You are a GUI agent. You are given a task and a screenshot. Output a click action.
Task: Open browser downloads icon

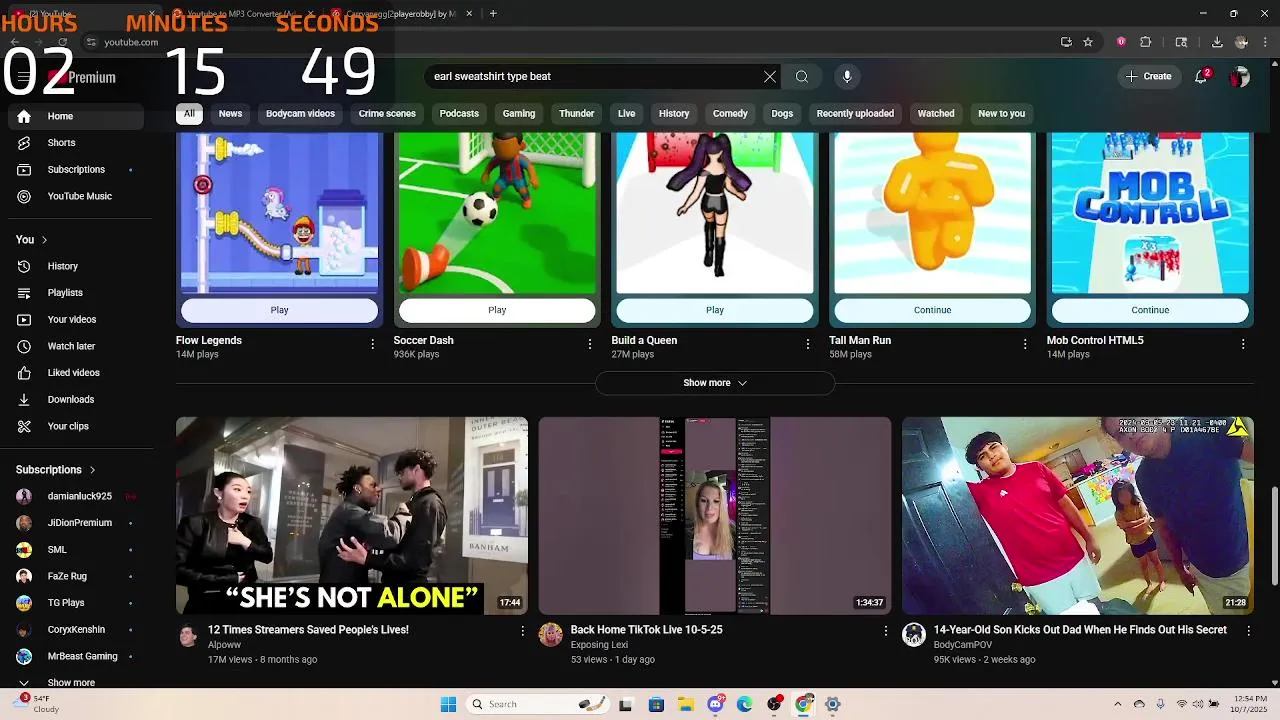1217,42
